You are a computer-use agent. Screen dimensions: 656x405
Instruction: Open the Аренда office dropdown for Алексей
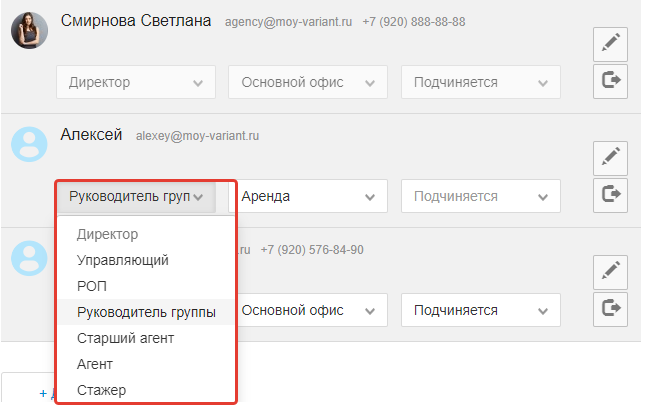tap(307, 196)
